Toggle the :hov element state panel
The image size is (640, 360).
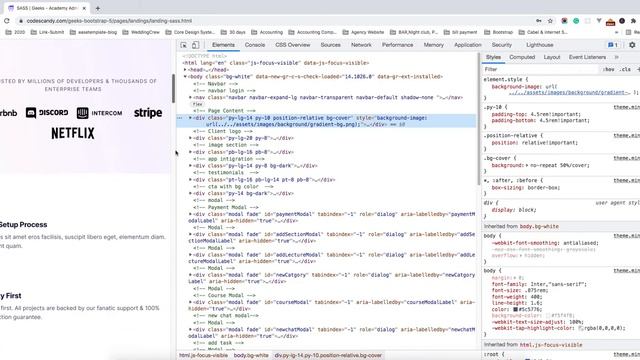coord(608,69)
